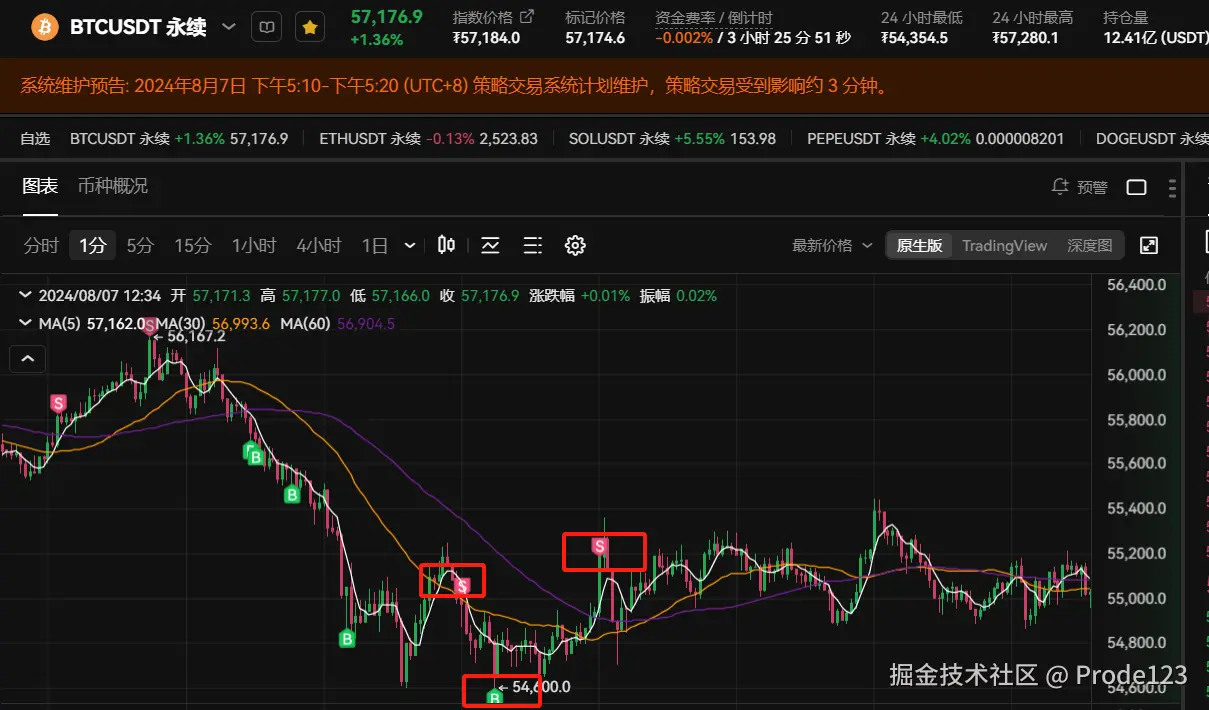The height and width of the screenshot is (710, 1209).
Task: Click the 56,167.2 high price label
Action: [x=196, y=337]
